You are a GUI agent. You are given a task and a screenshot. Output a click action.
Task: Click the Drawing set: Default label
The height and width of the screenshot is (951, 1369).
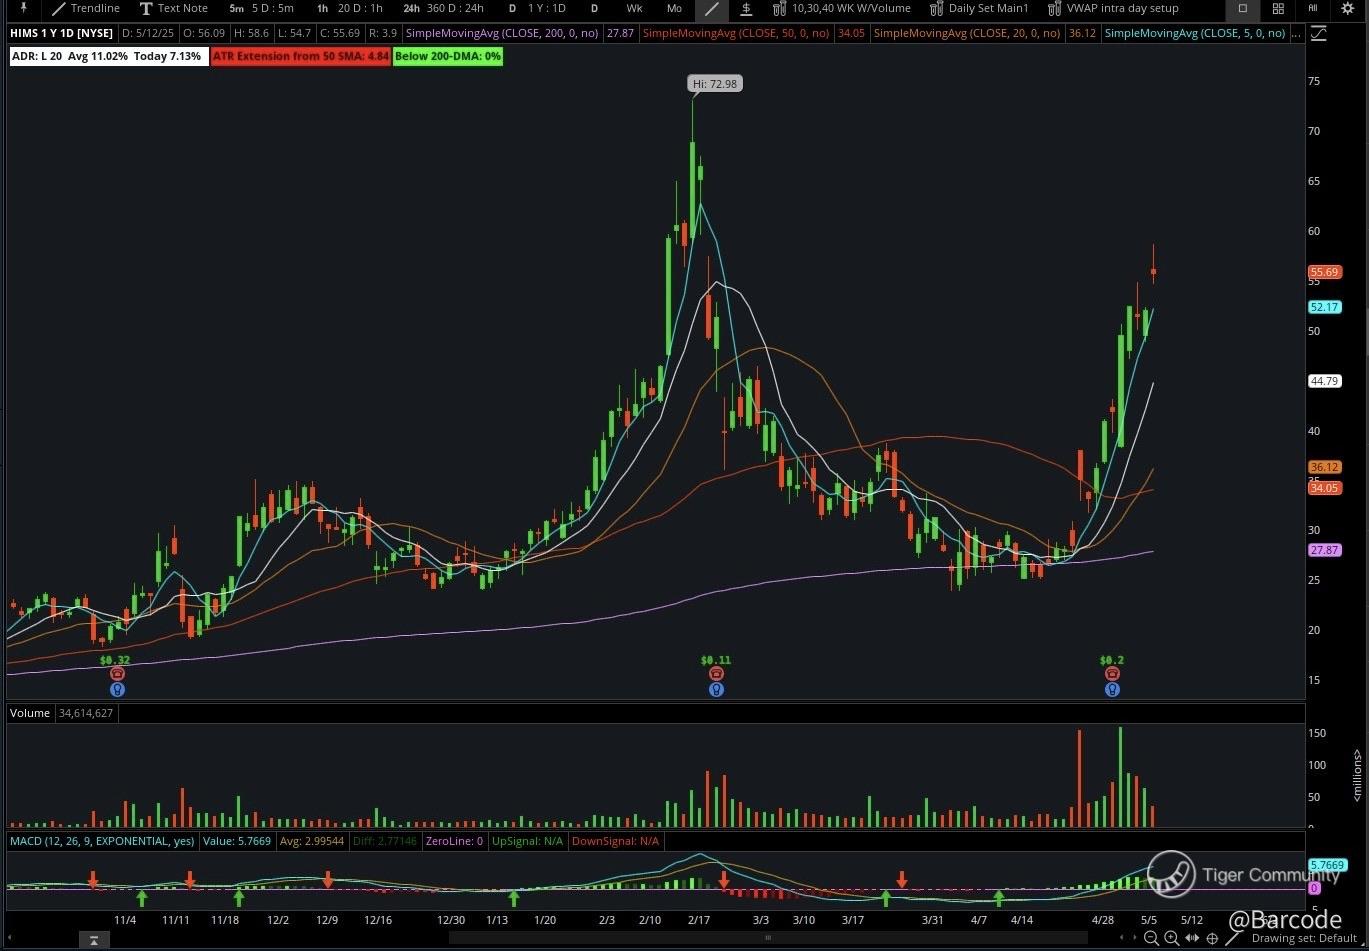point(1304,938)
